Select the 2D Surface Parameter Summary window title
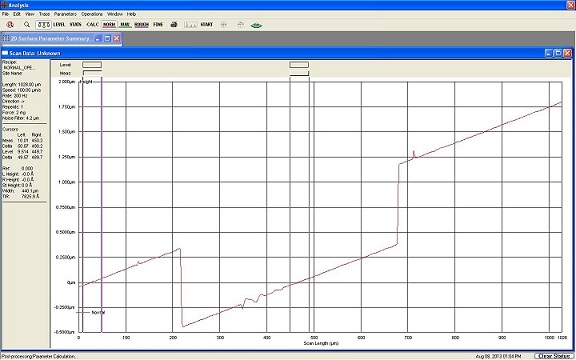Screen dimensions: 576x360 click(x=50, y=39)
